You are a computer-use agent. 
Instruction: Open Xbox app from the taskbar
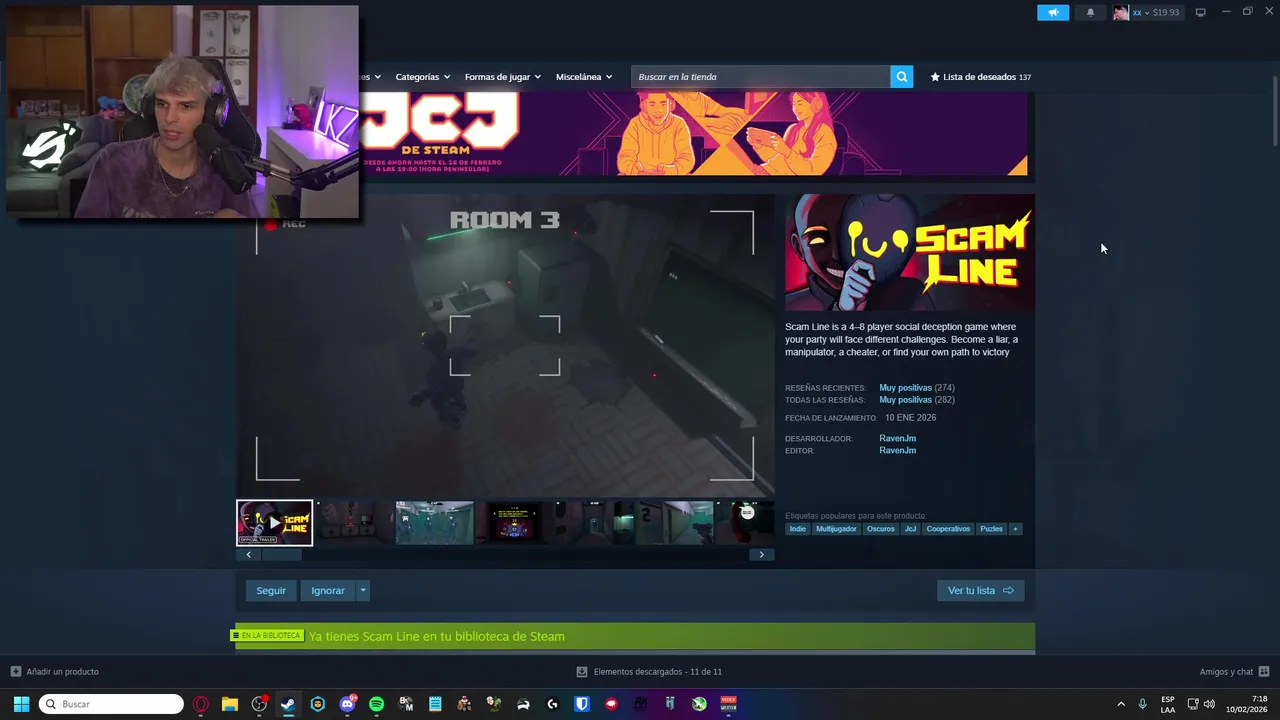coord(699,704)
